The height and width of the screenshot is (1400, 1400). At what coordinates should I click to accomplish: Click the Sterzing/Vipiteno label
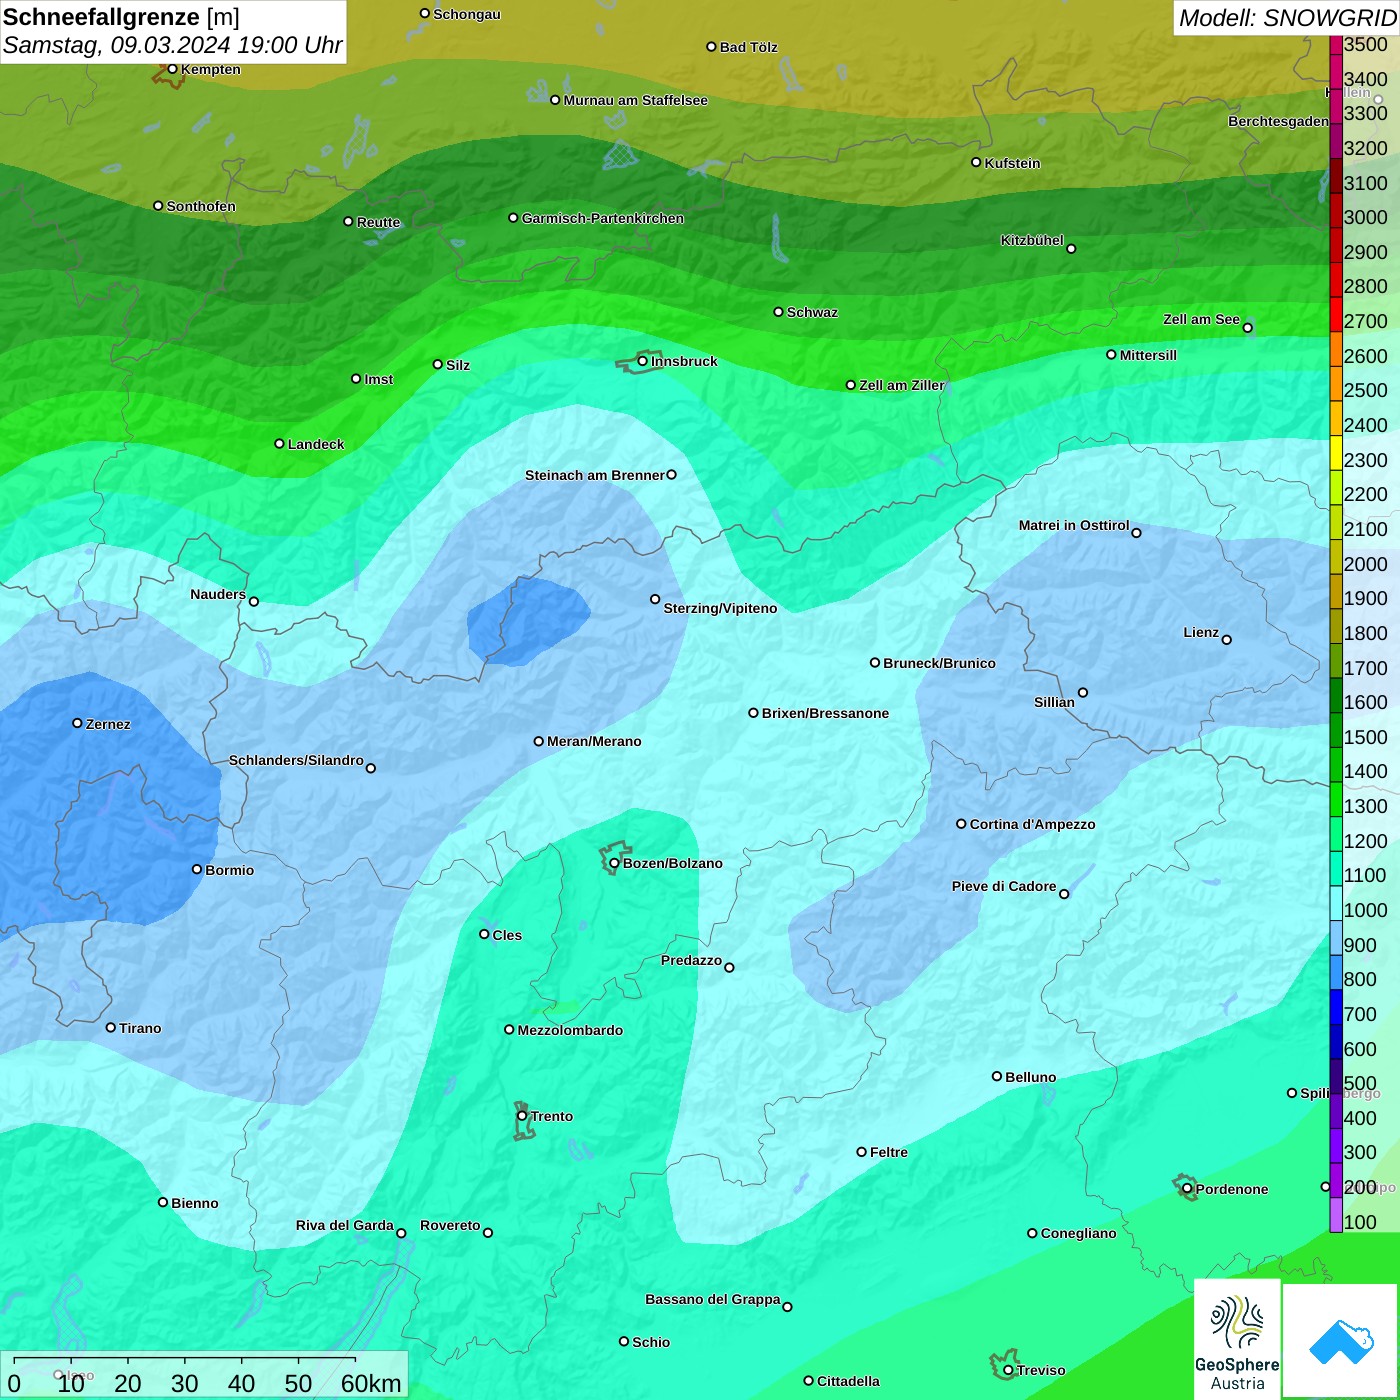click(720, 608)
